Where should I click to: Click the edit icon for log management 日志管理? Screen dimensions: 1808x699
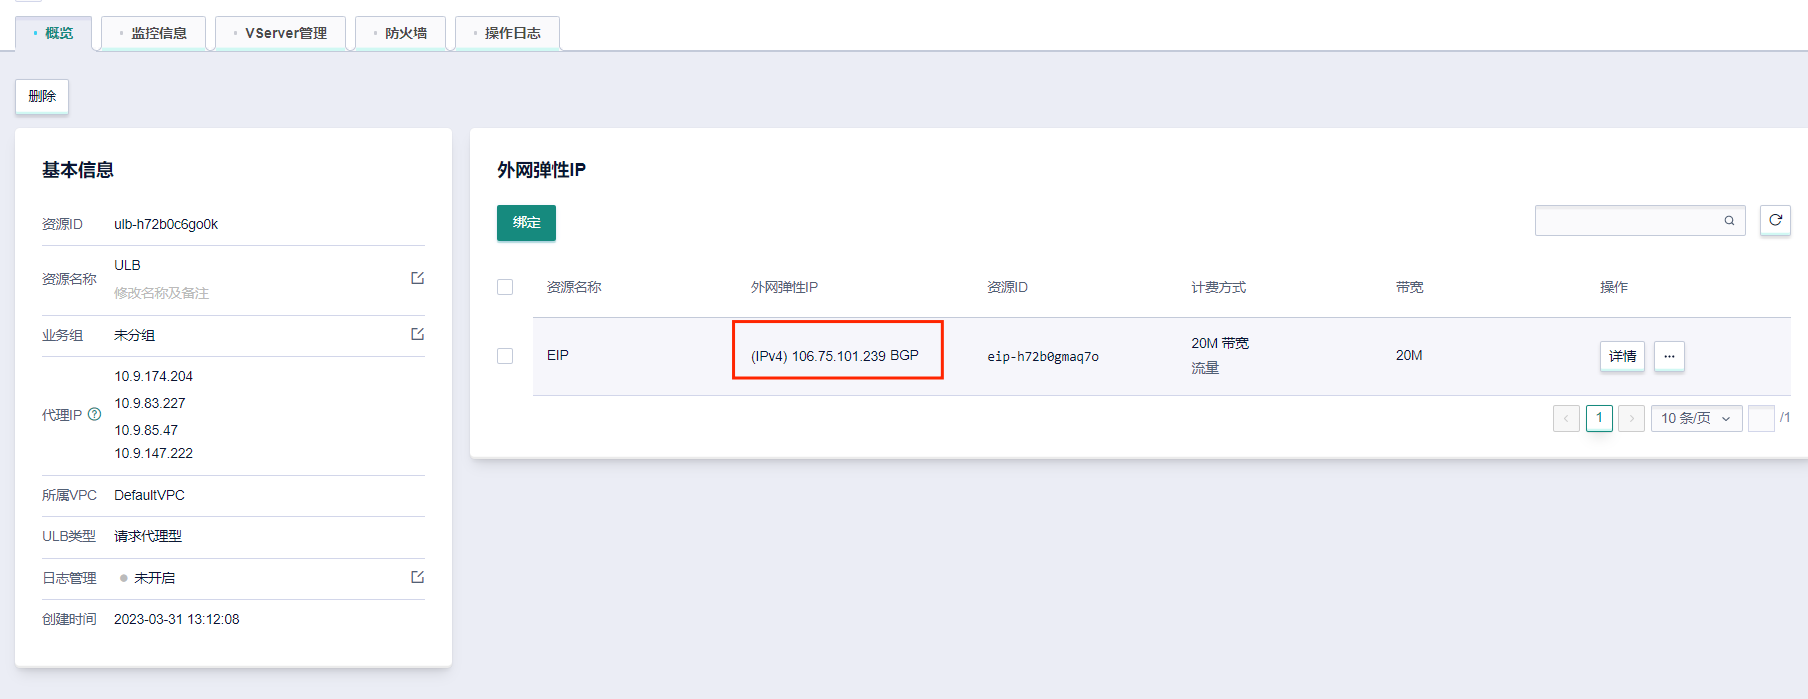pyautogui.click(x=417, y=577)
